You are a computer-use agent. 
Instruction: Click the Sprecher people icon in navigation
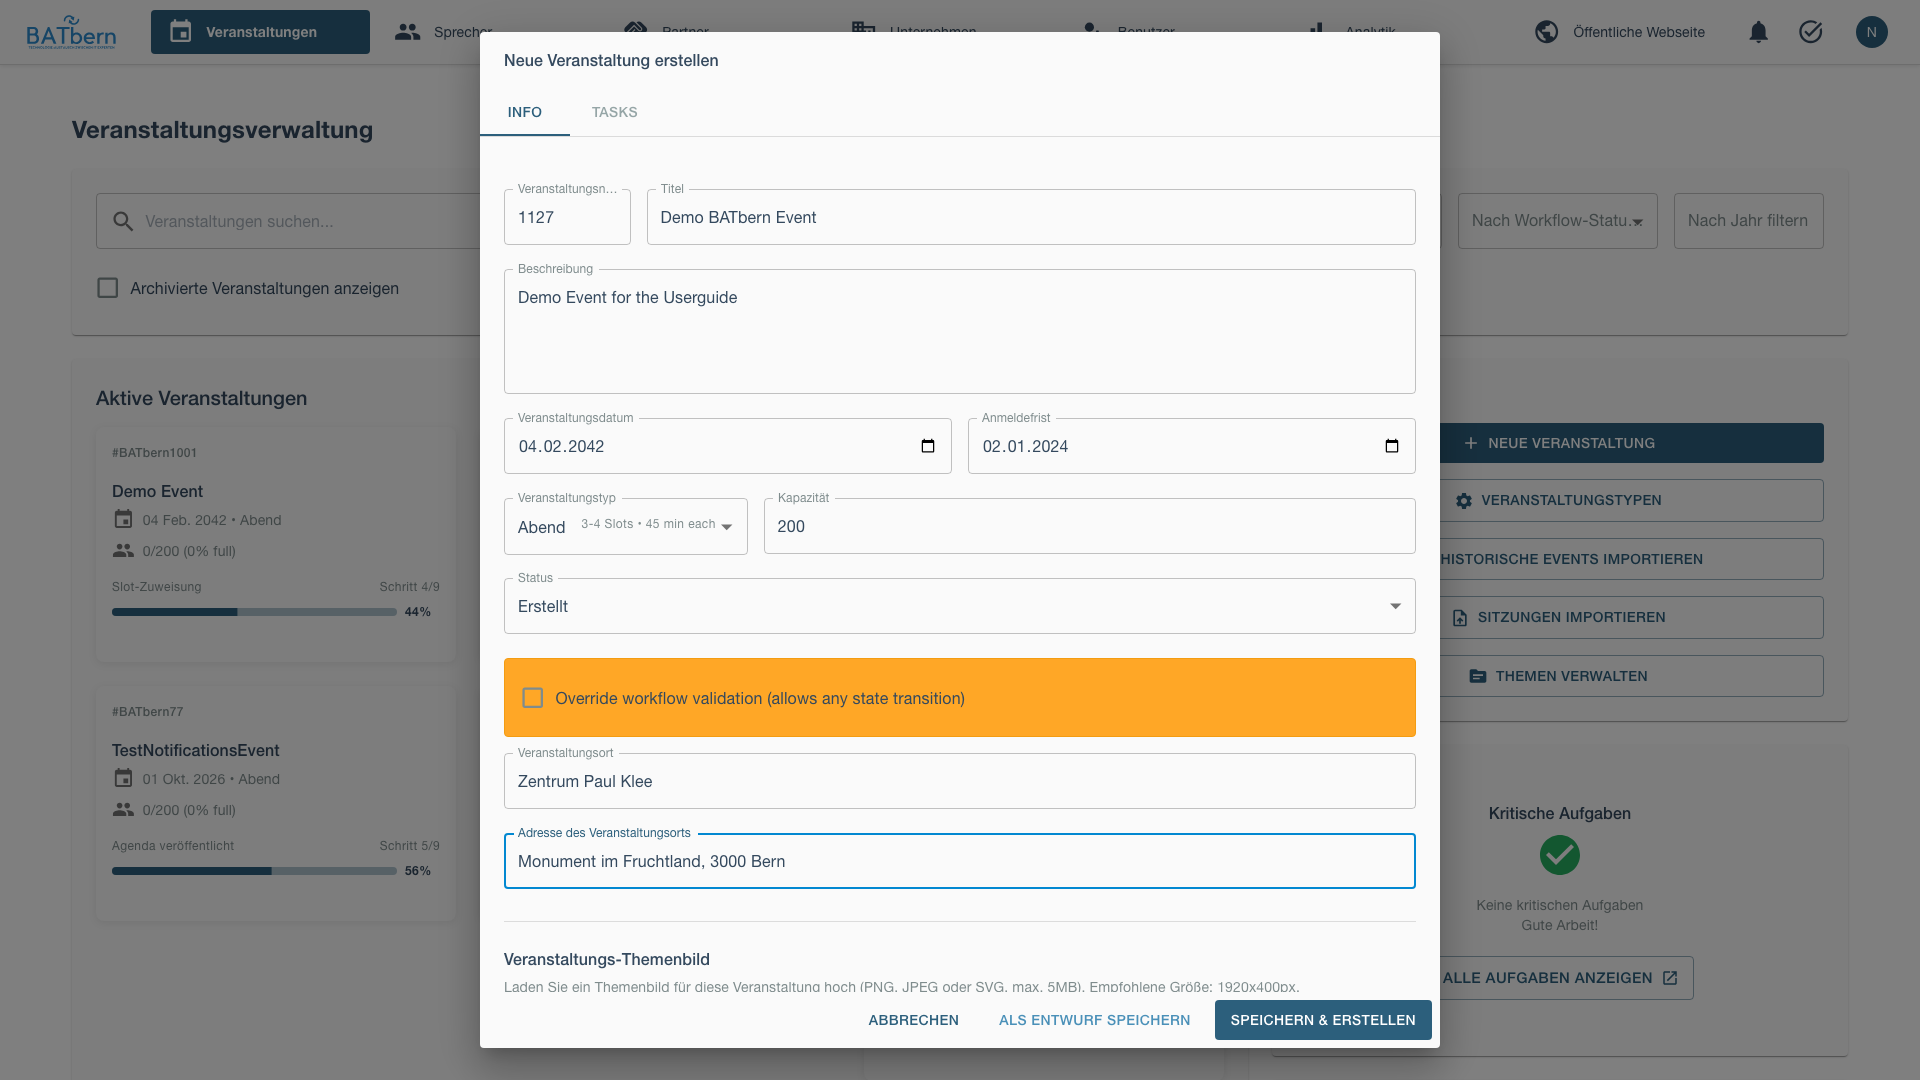coord(407,32)
